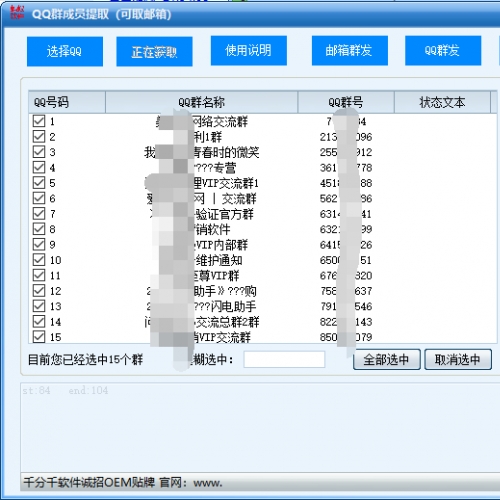This screenshot has width=500, height=500.
Task: Open 使用说明 instructions
Action: [249, 50]
